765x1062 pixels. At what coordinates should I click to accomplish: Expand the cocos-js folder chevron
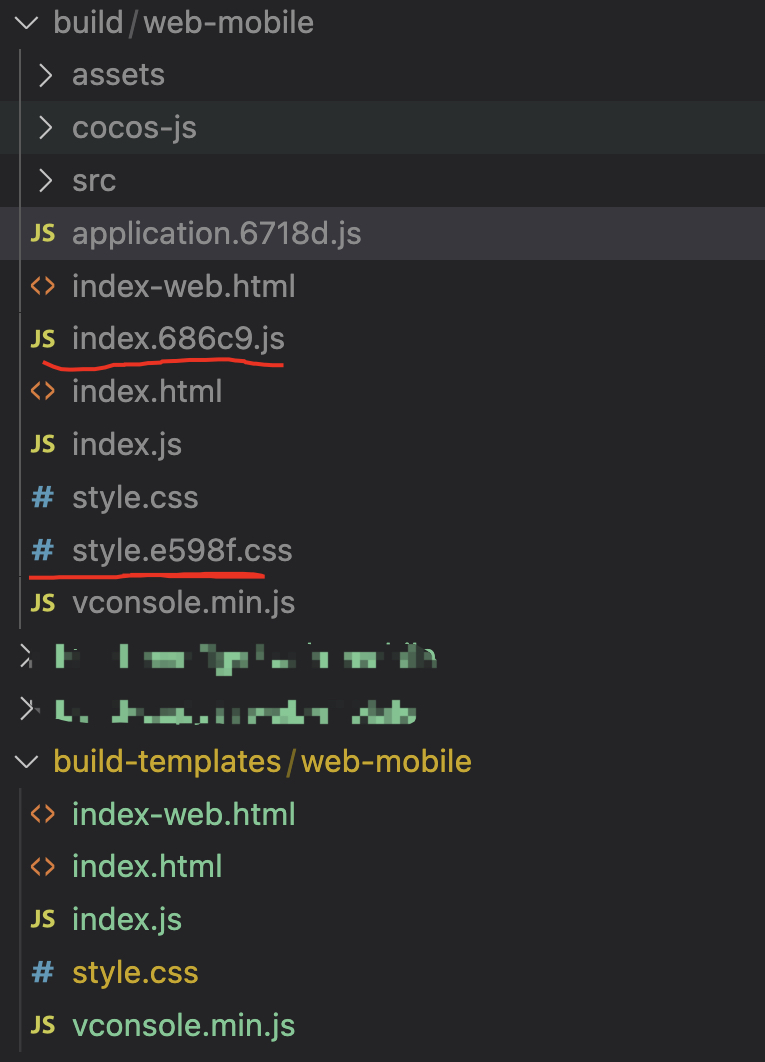[x=45, y=128]
